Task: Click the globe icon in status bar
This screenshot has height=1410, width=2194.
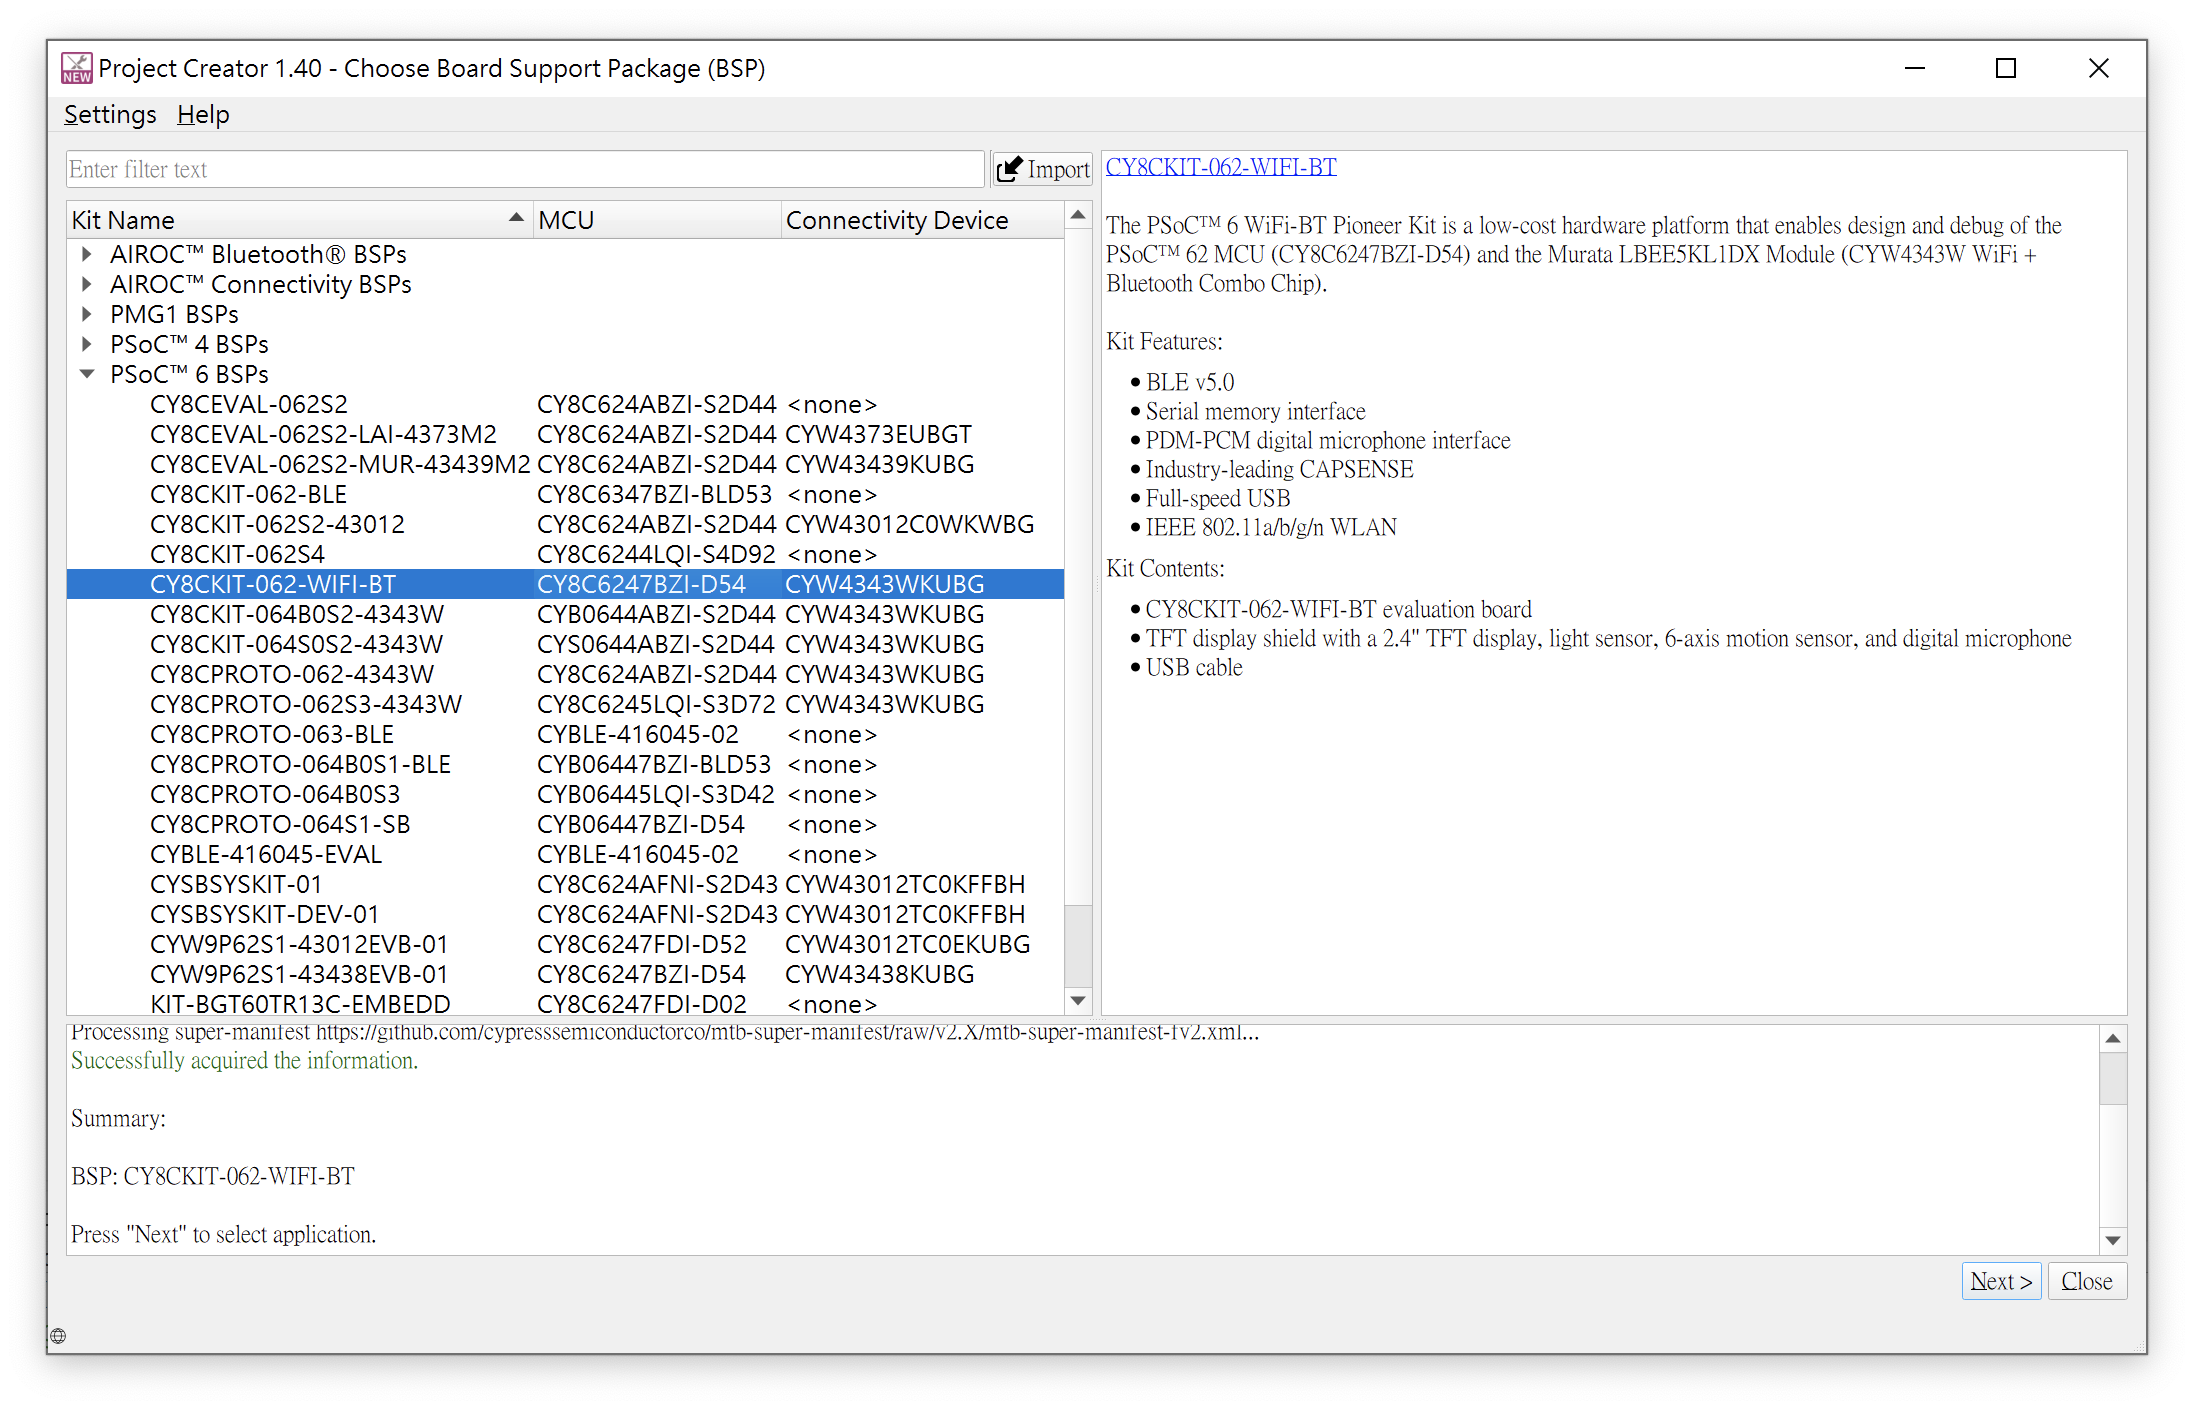Action: point(58,1336)
